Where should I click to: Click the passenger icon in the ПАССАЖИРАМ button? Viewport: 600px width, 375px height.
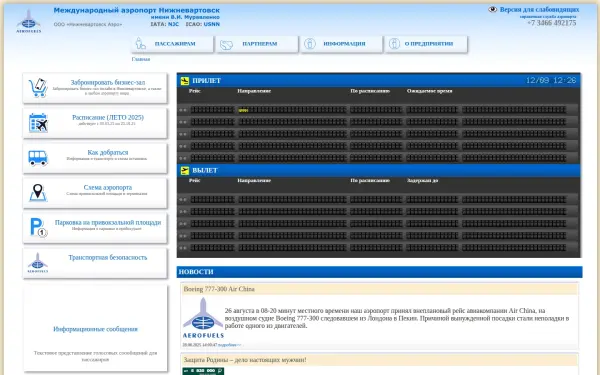point(140,44)
